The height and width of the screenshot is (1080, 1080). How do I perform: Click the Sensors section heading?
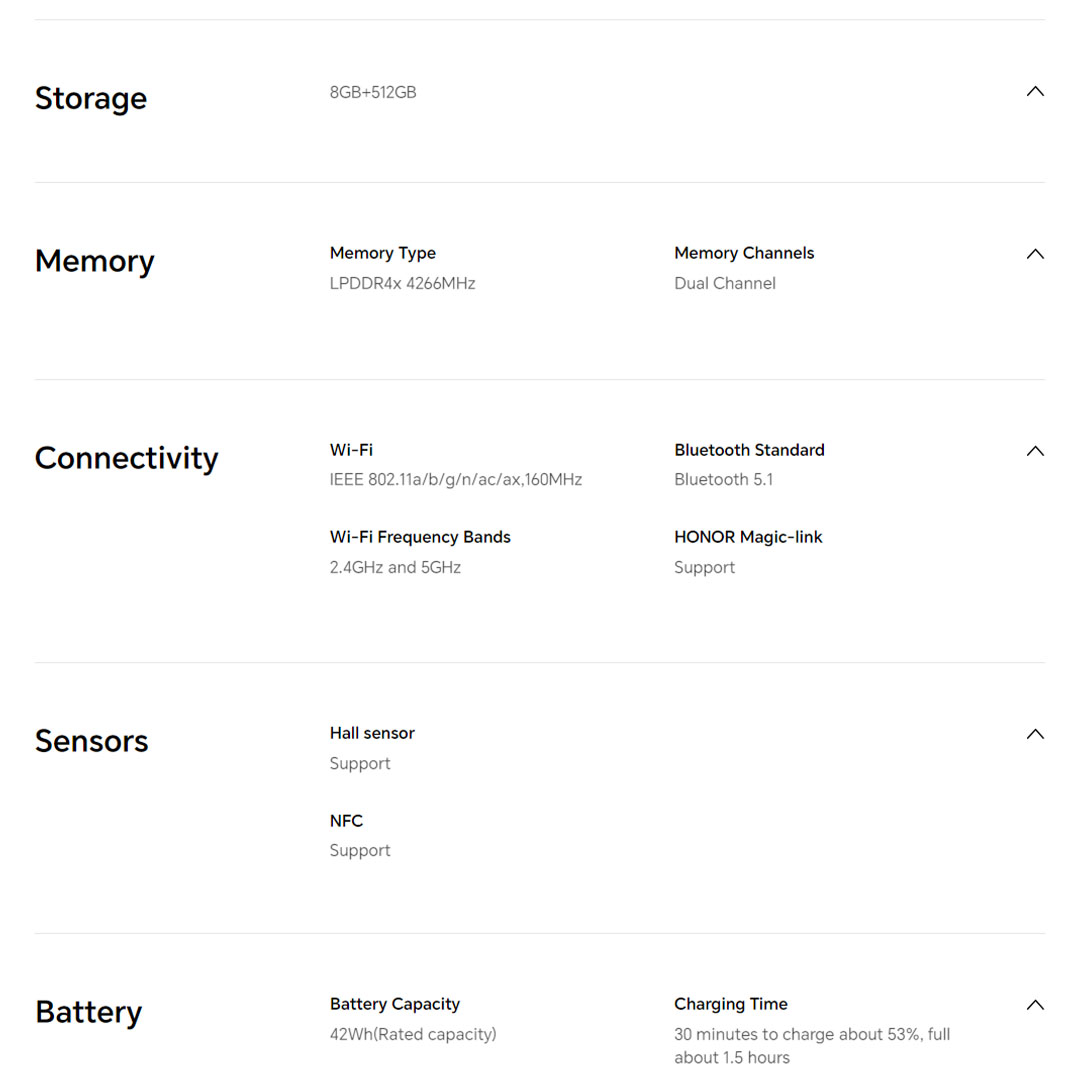tap(92, 741)
